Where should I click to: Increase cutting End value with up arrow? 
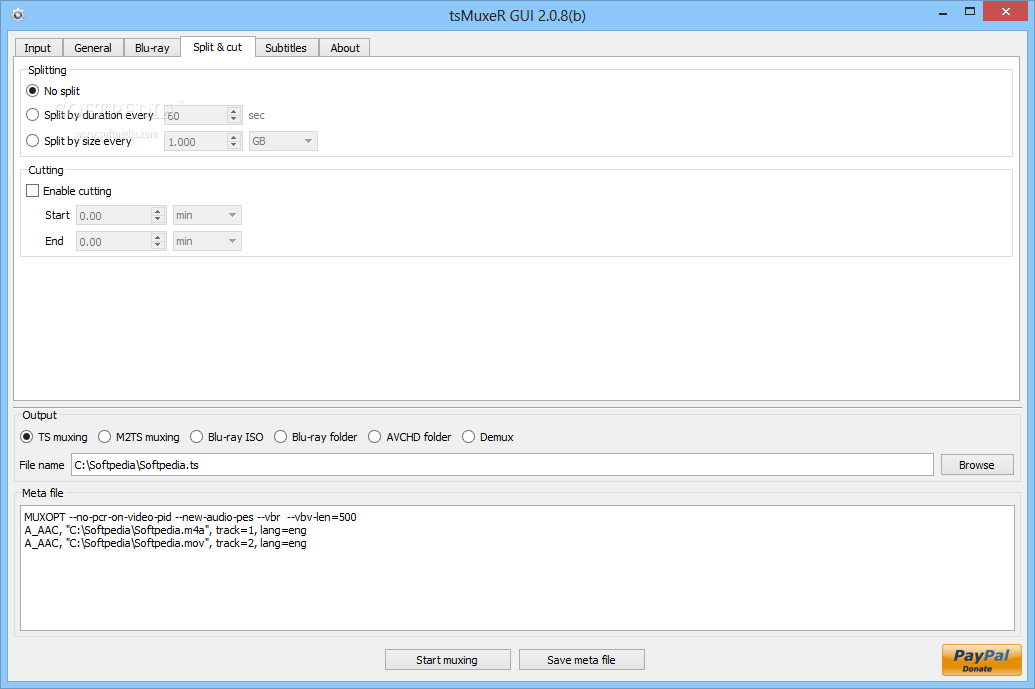(x=157, y=237)
